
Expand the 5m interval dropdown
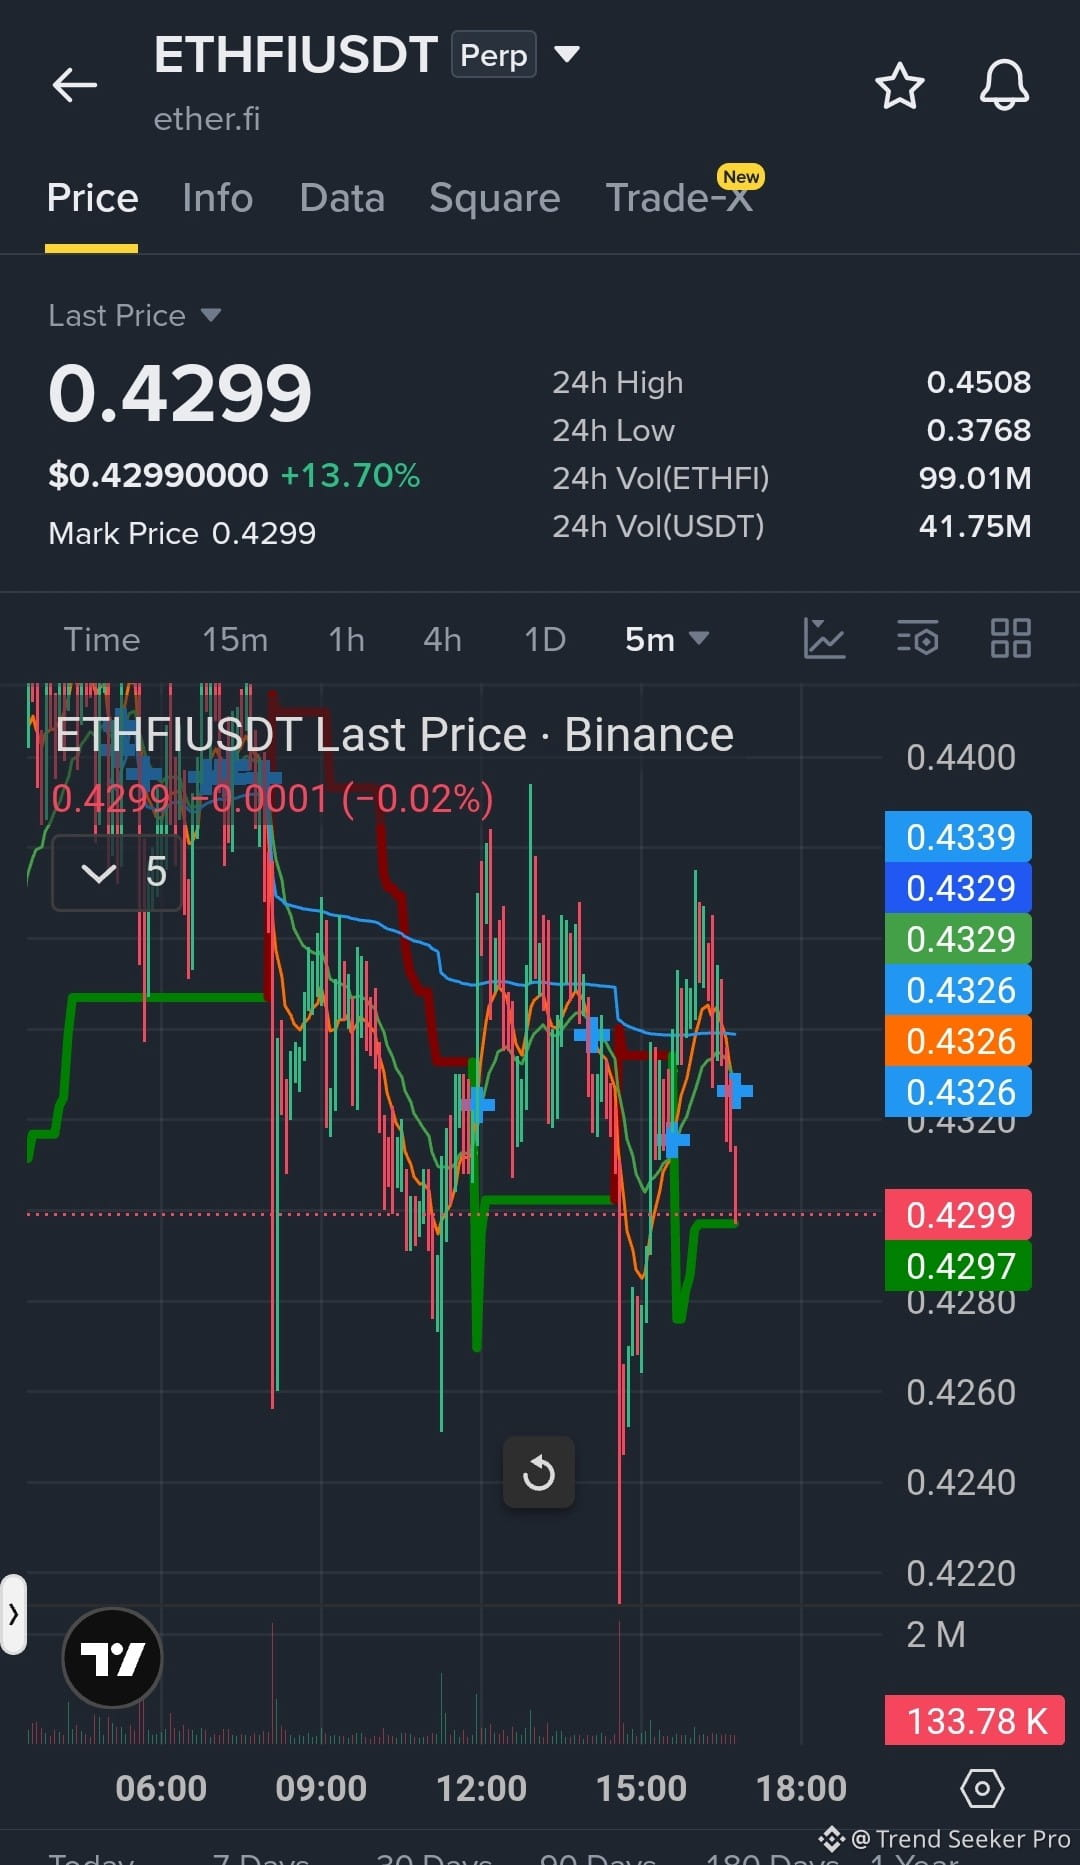click(x=667, y=639)
